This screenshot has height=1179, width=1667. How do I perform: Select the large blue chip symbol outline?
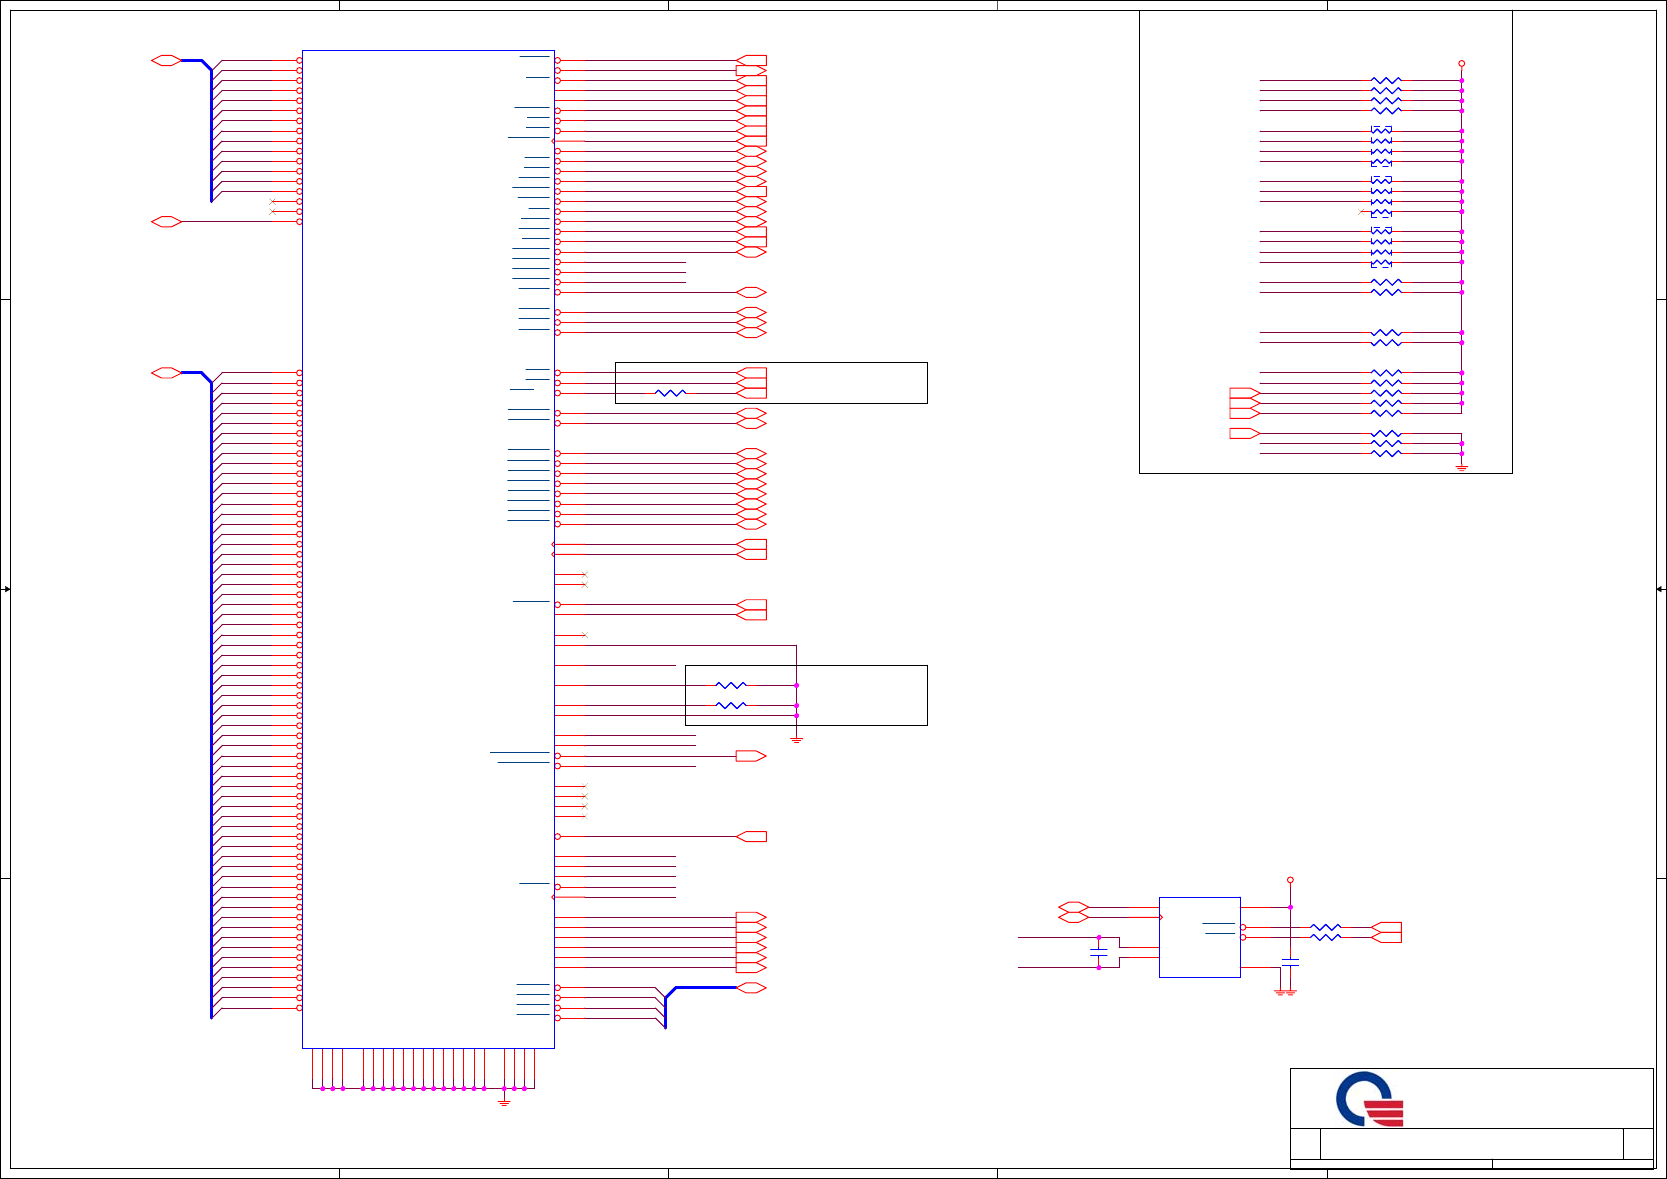coord(428,549)
